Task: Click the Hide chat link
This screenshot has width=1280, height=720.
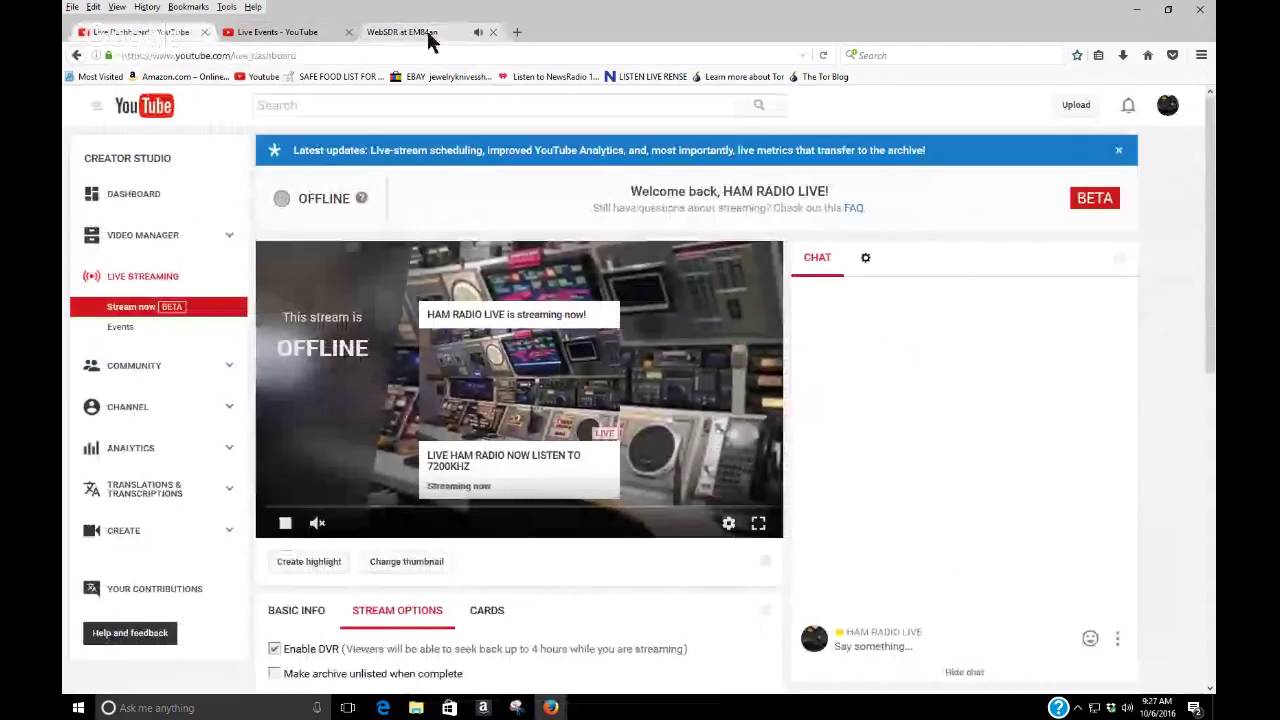Action: (964, 672)
